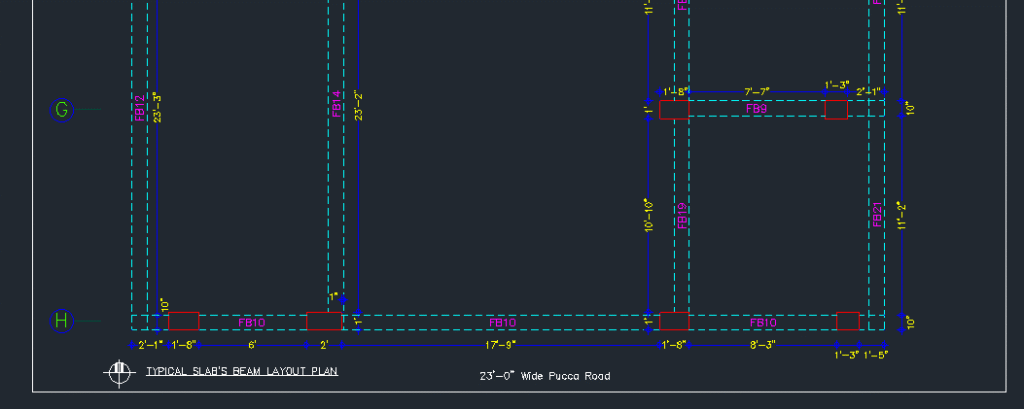Select the FB10 label above the 6' dimension
The height and width of the screenshot is (409, 1024).
pyautogui.click(x=251, y=322)
